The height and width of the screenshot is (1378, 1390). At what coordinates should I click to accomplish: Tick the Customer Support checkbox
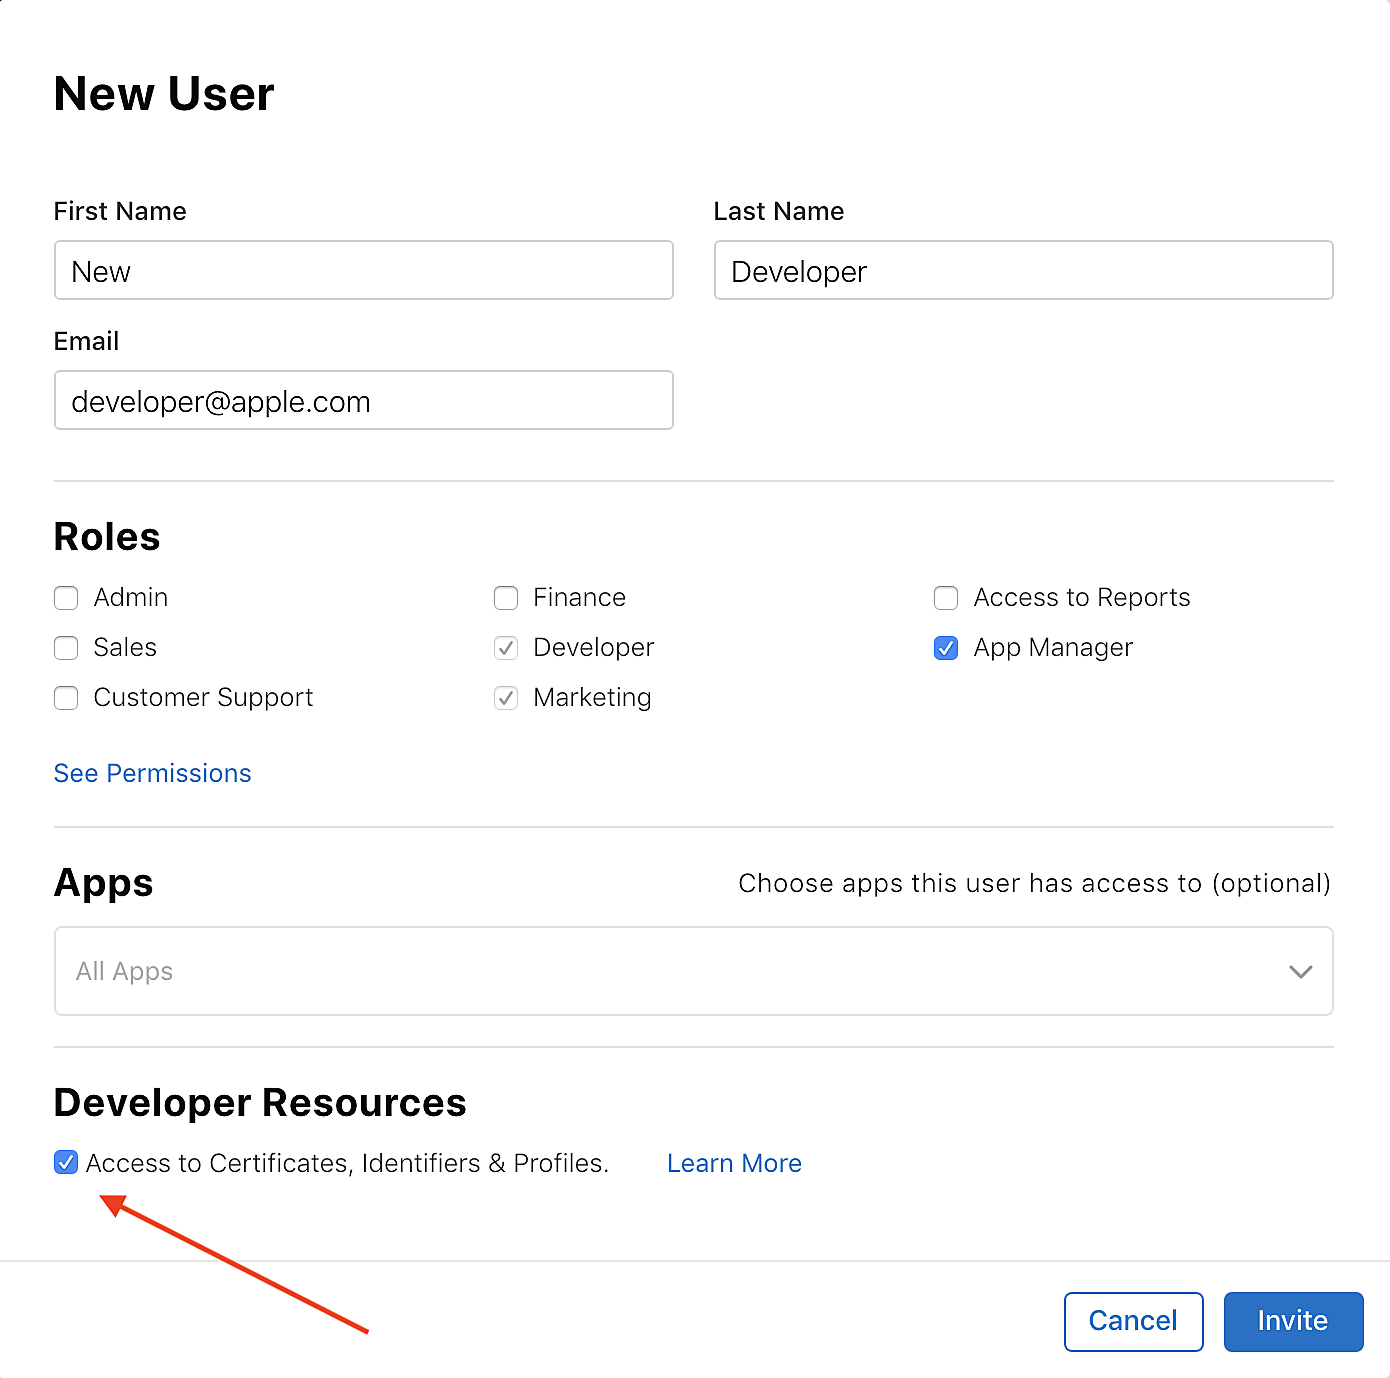point(66,698)
